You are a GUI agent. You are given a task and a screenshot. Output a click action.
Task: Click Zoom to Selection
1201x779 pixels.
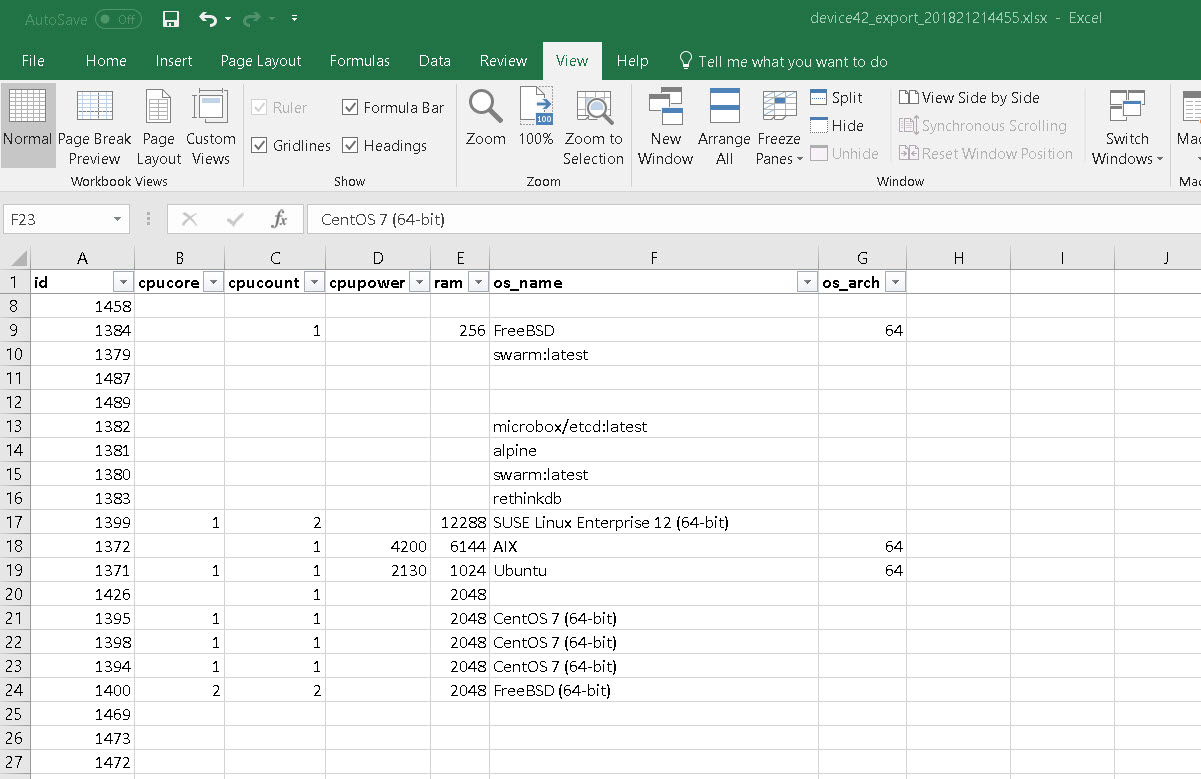[593, 127]
